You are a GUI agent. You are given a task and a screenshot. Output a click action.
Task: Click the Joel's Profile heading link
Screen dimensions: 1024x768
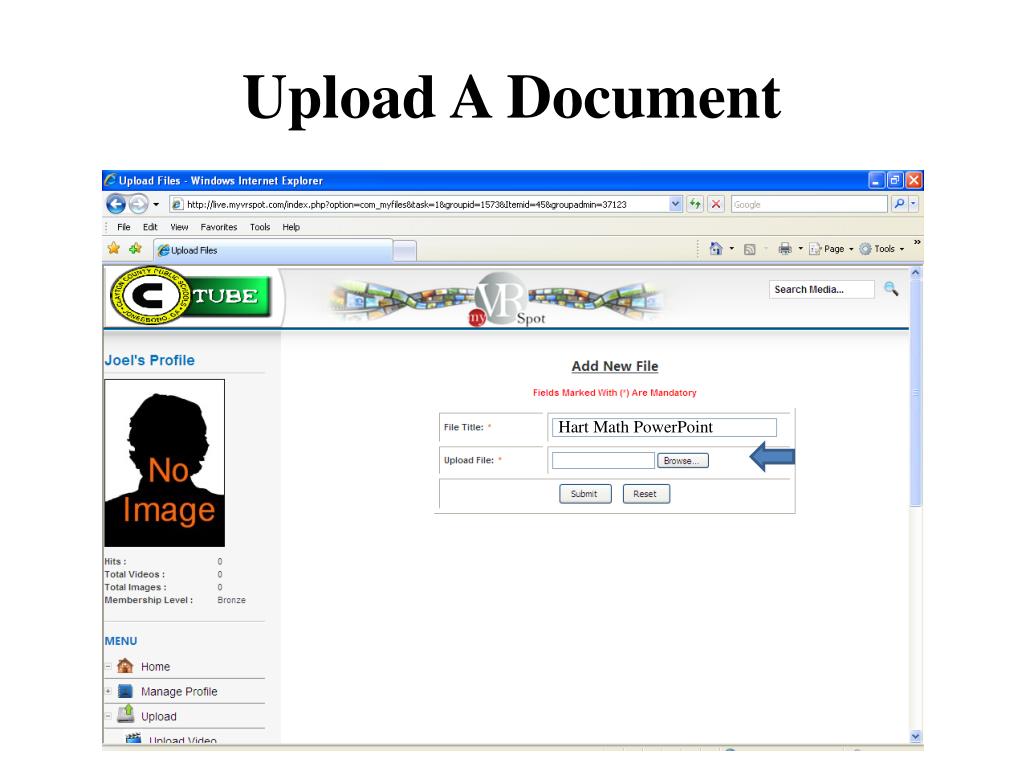click(150, 360)
